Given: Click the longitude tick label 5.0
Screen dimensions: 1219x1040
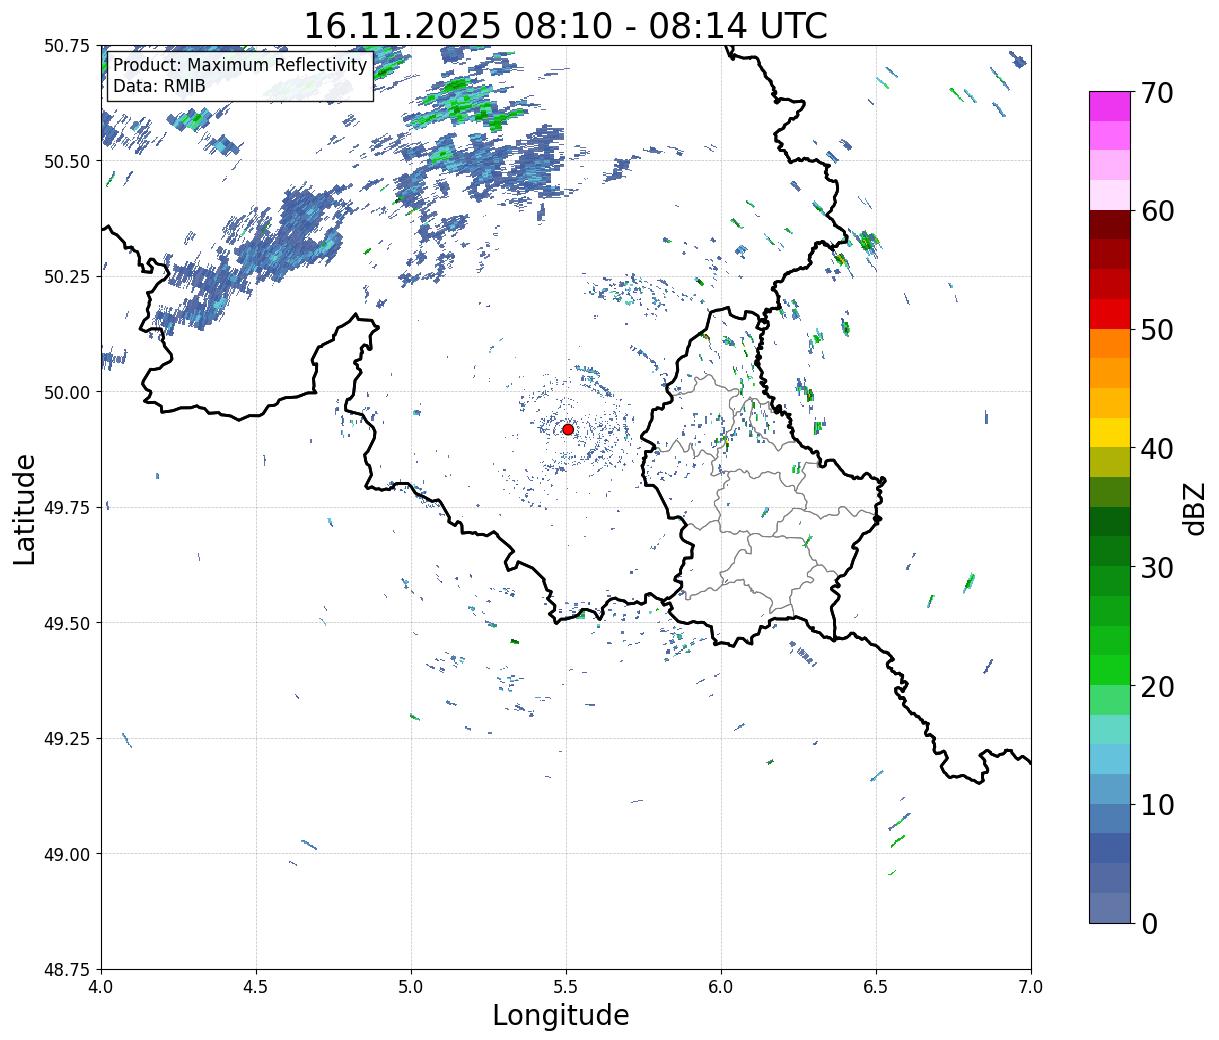Looking at the screenshot, I should (411, 986).
